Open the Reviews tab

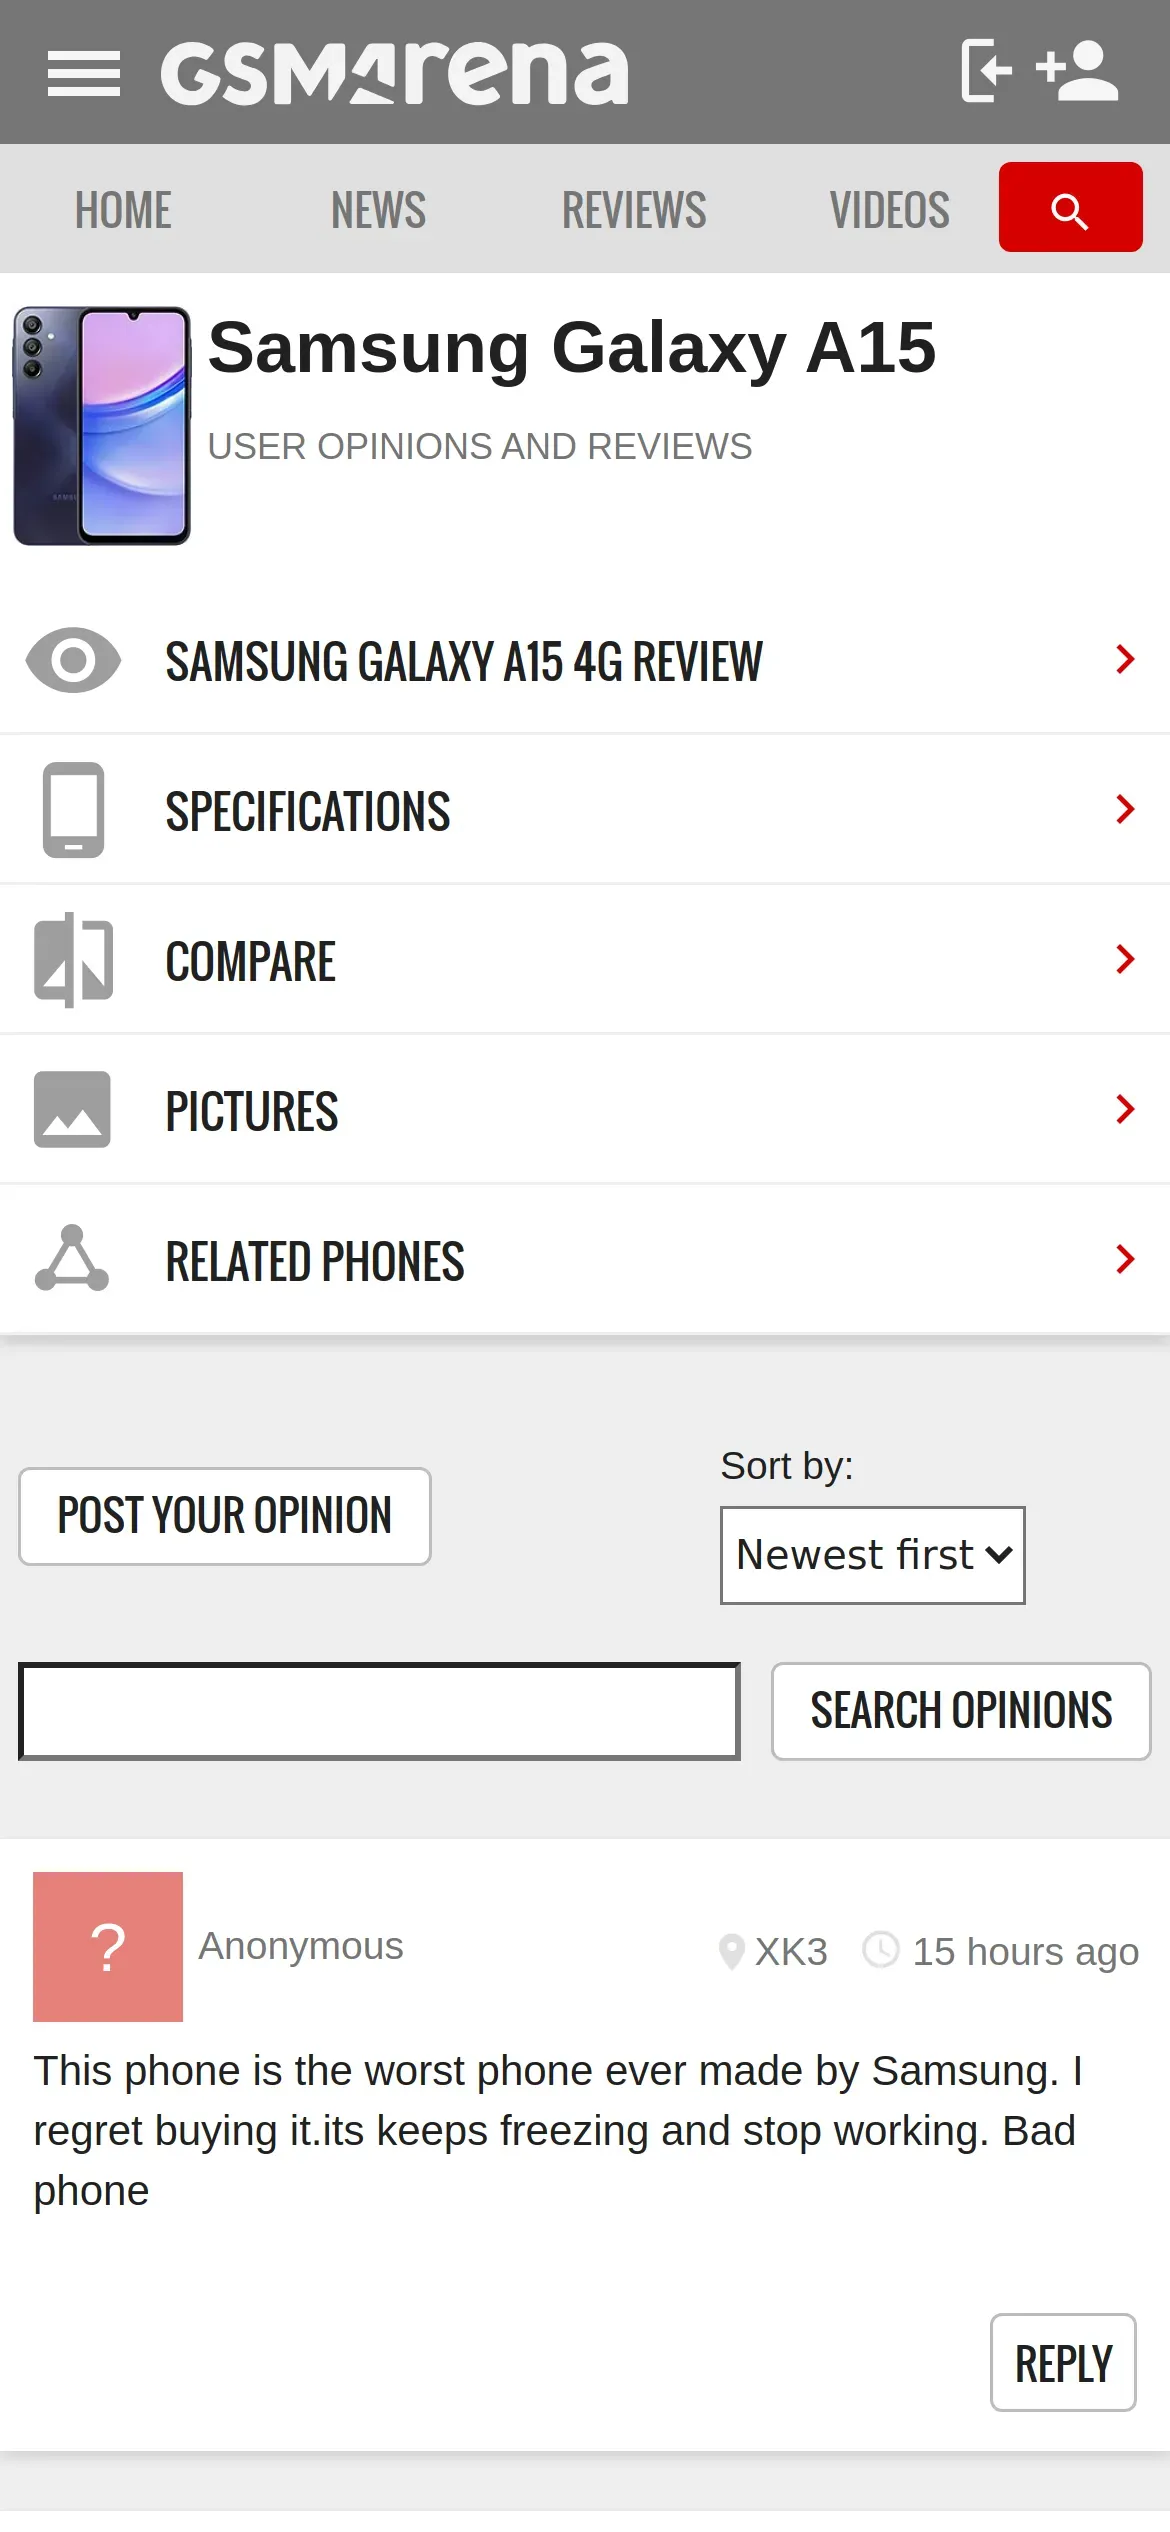[634, 210]
